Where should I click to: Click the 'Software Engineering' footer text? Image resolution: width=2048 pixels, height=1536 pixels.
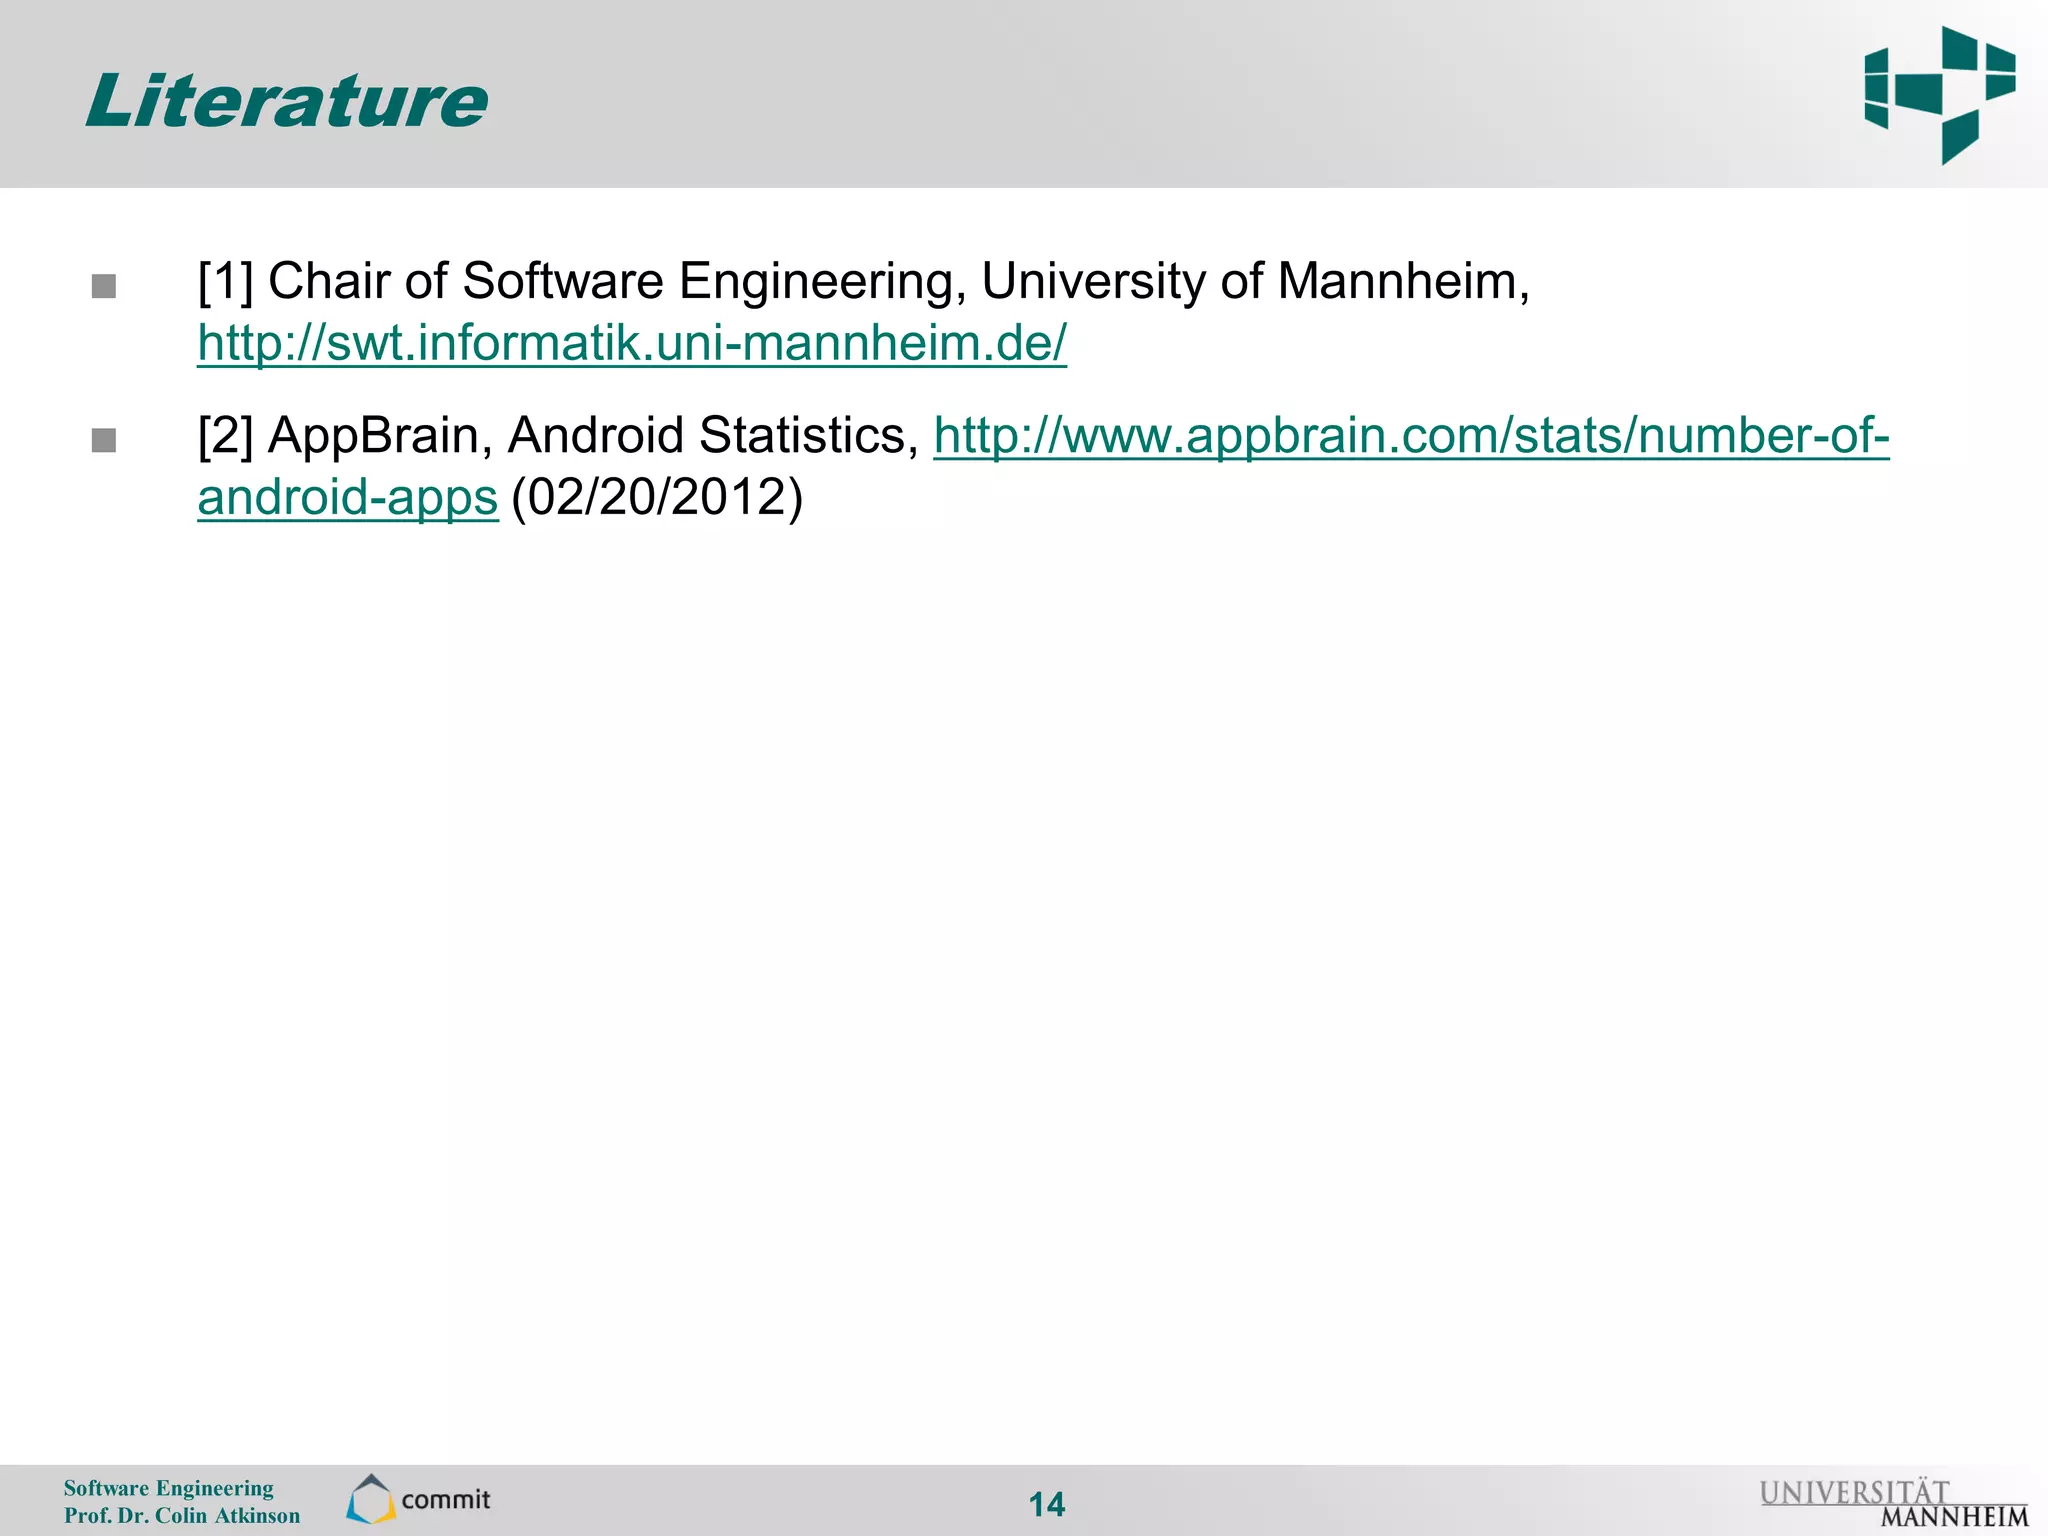coord(168,1488)
